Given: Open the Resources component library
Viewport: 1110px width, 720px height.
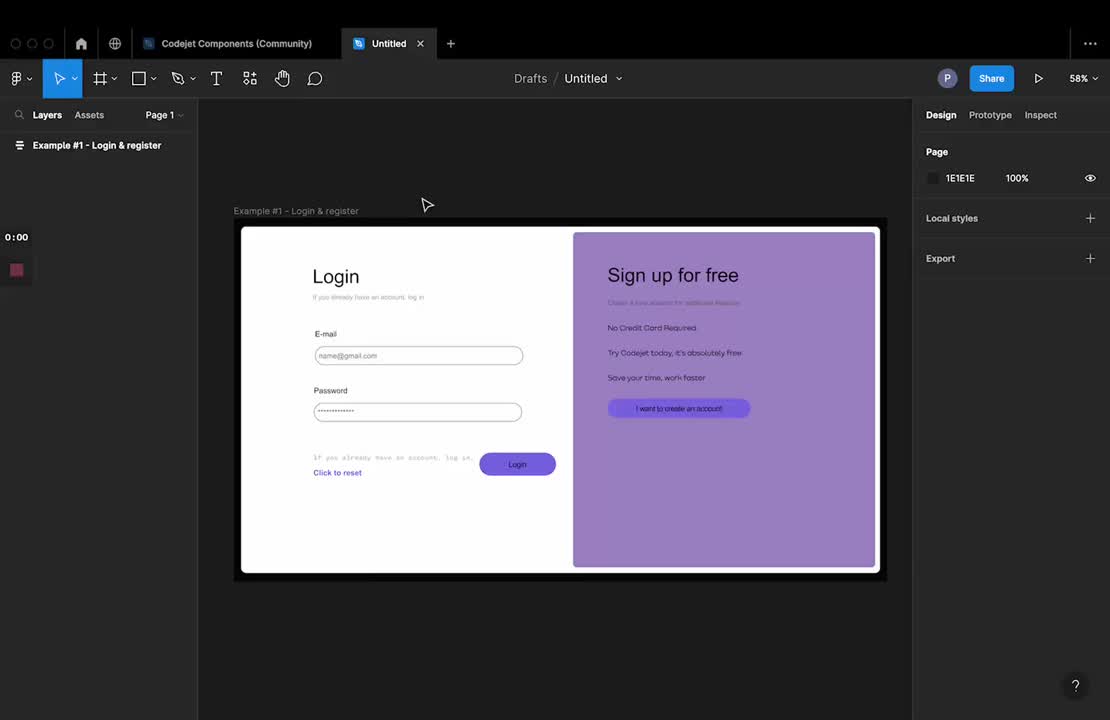Looking at the screenshot, I should [249, 78].
